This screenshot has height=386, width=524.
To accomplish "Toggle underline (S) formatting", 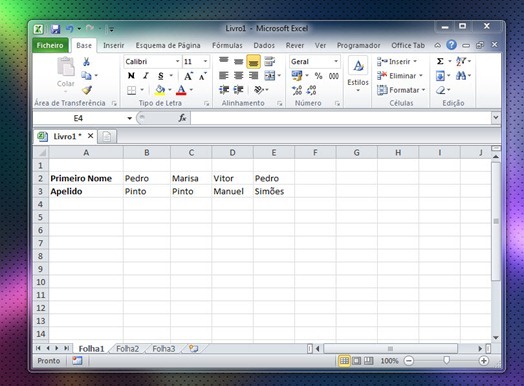I will tap(161, 76).
